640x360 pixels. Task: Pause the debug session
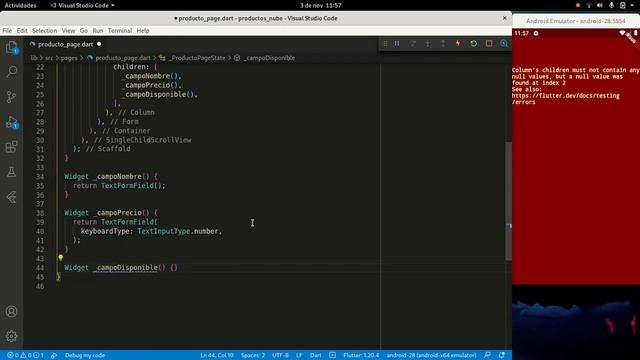point(397,43)
